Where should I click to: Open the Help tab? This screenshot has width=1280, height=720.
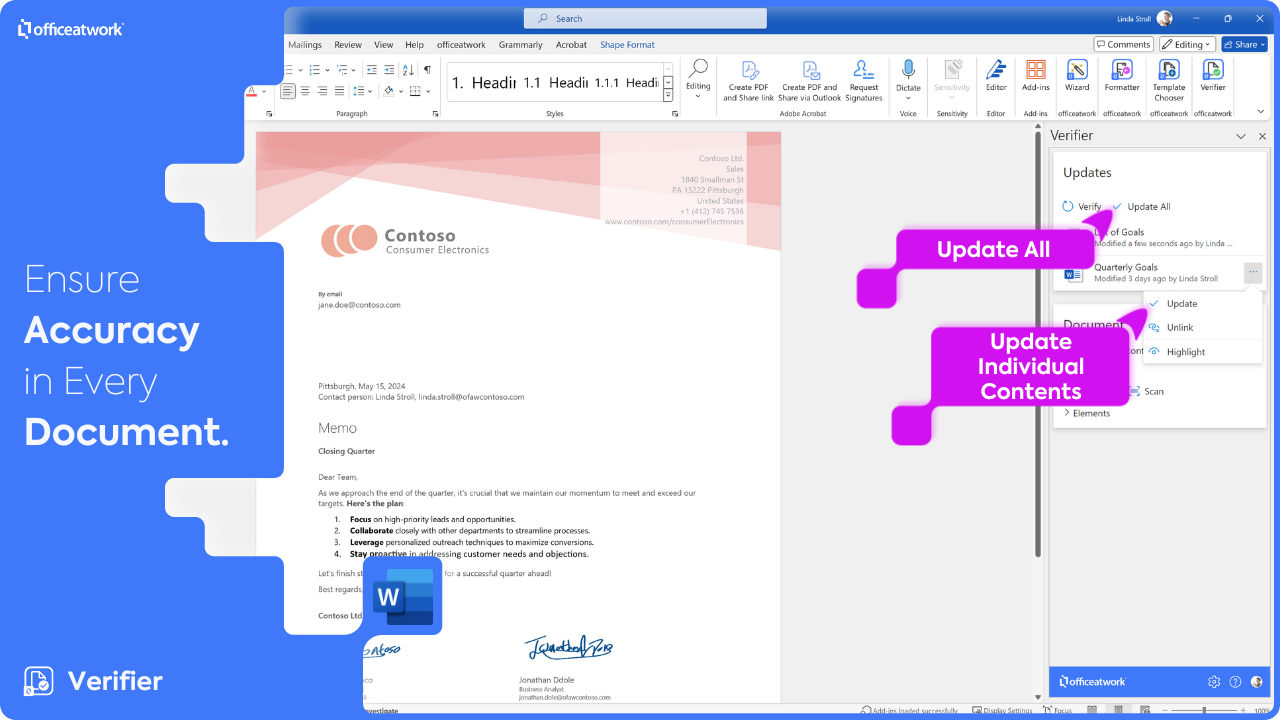click(x=415, y=45)
